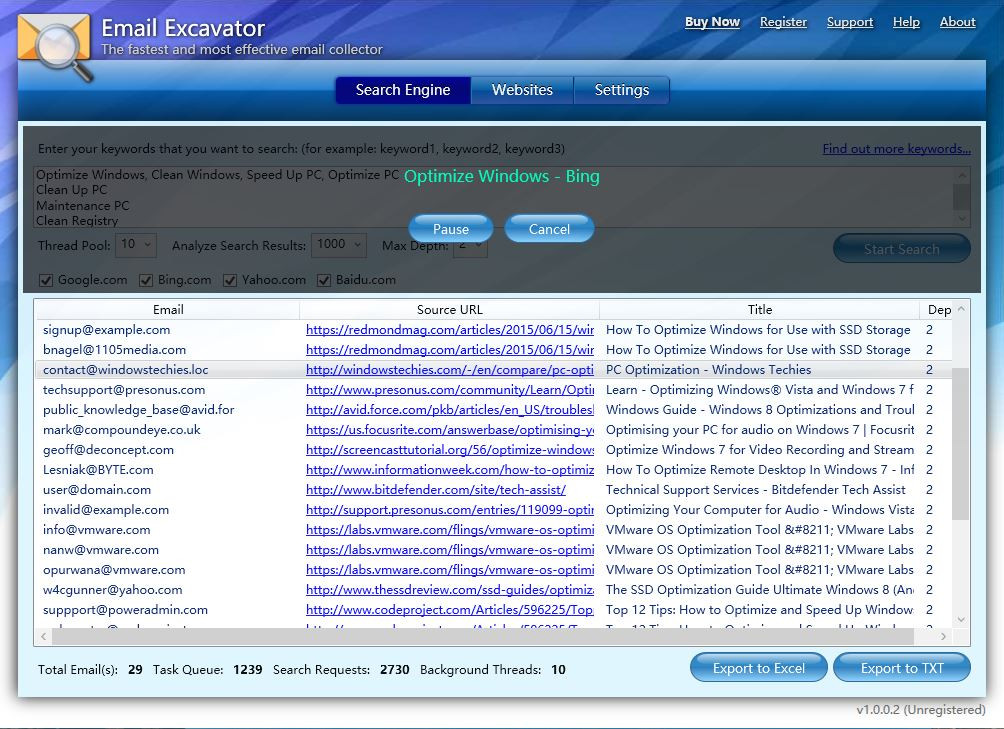Select the user@domain.com email
Screen dimensions: 1004x729
pyautogui.click(x=97, y=490)
